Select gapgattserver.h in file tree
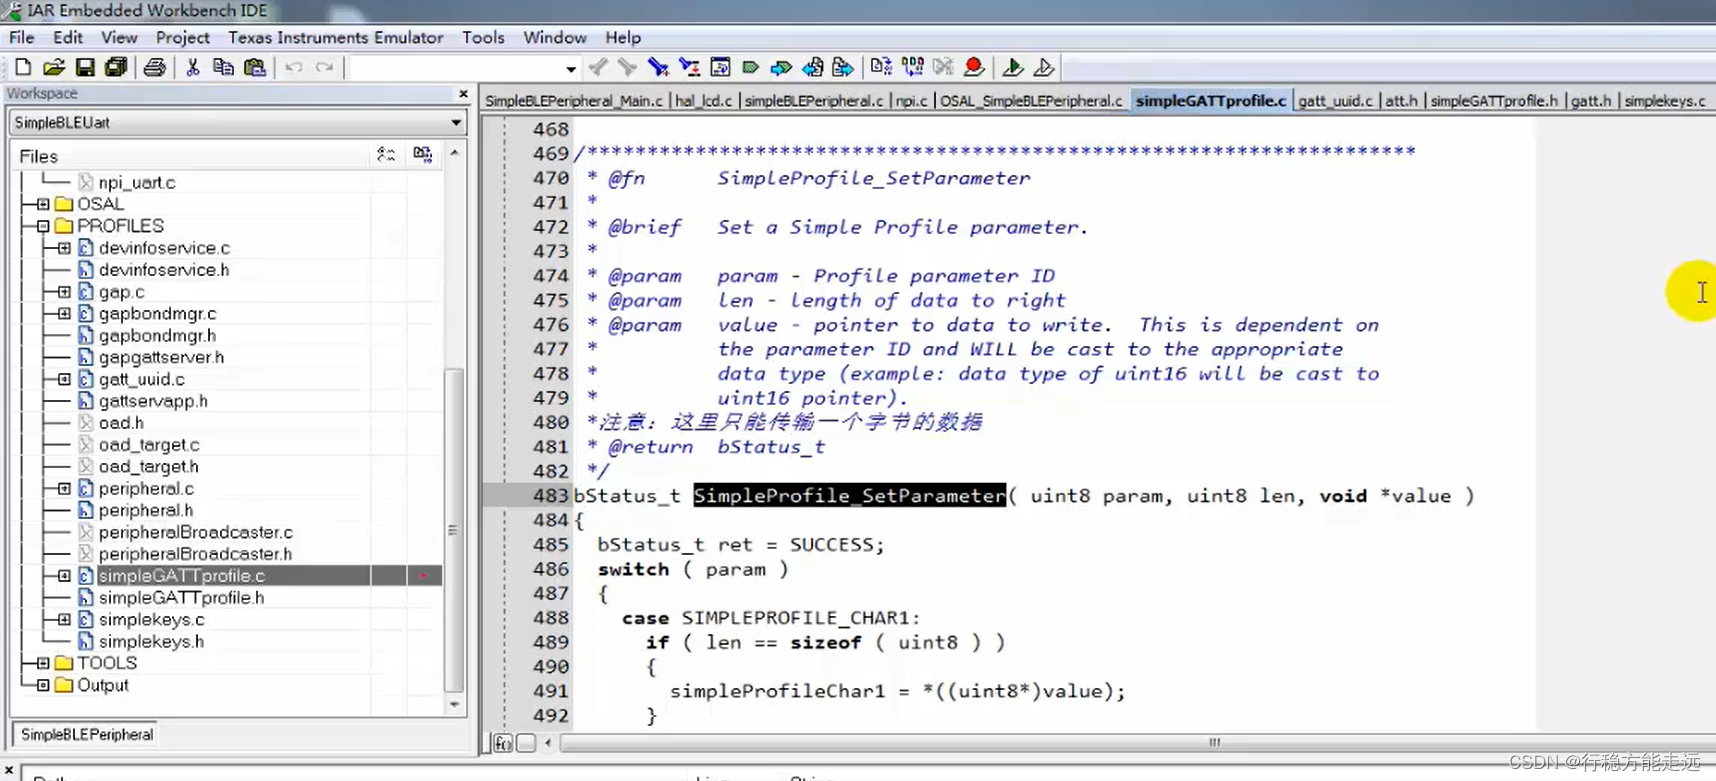Viewport: 1716px width, 781px height. pos(161,357)
